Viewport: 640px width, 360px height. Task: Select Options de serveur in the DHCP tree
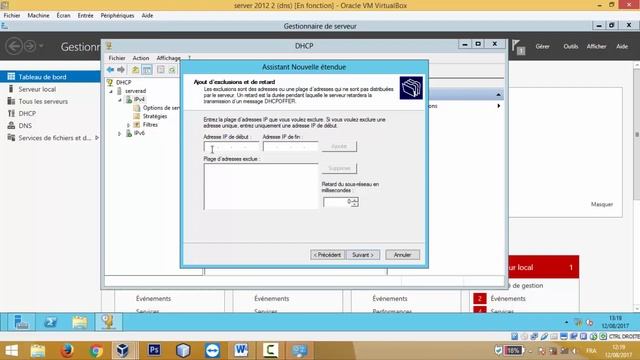pyautogui.click(x=161, y=108)
